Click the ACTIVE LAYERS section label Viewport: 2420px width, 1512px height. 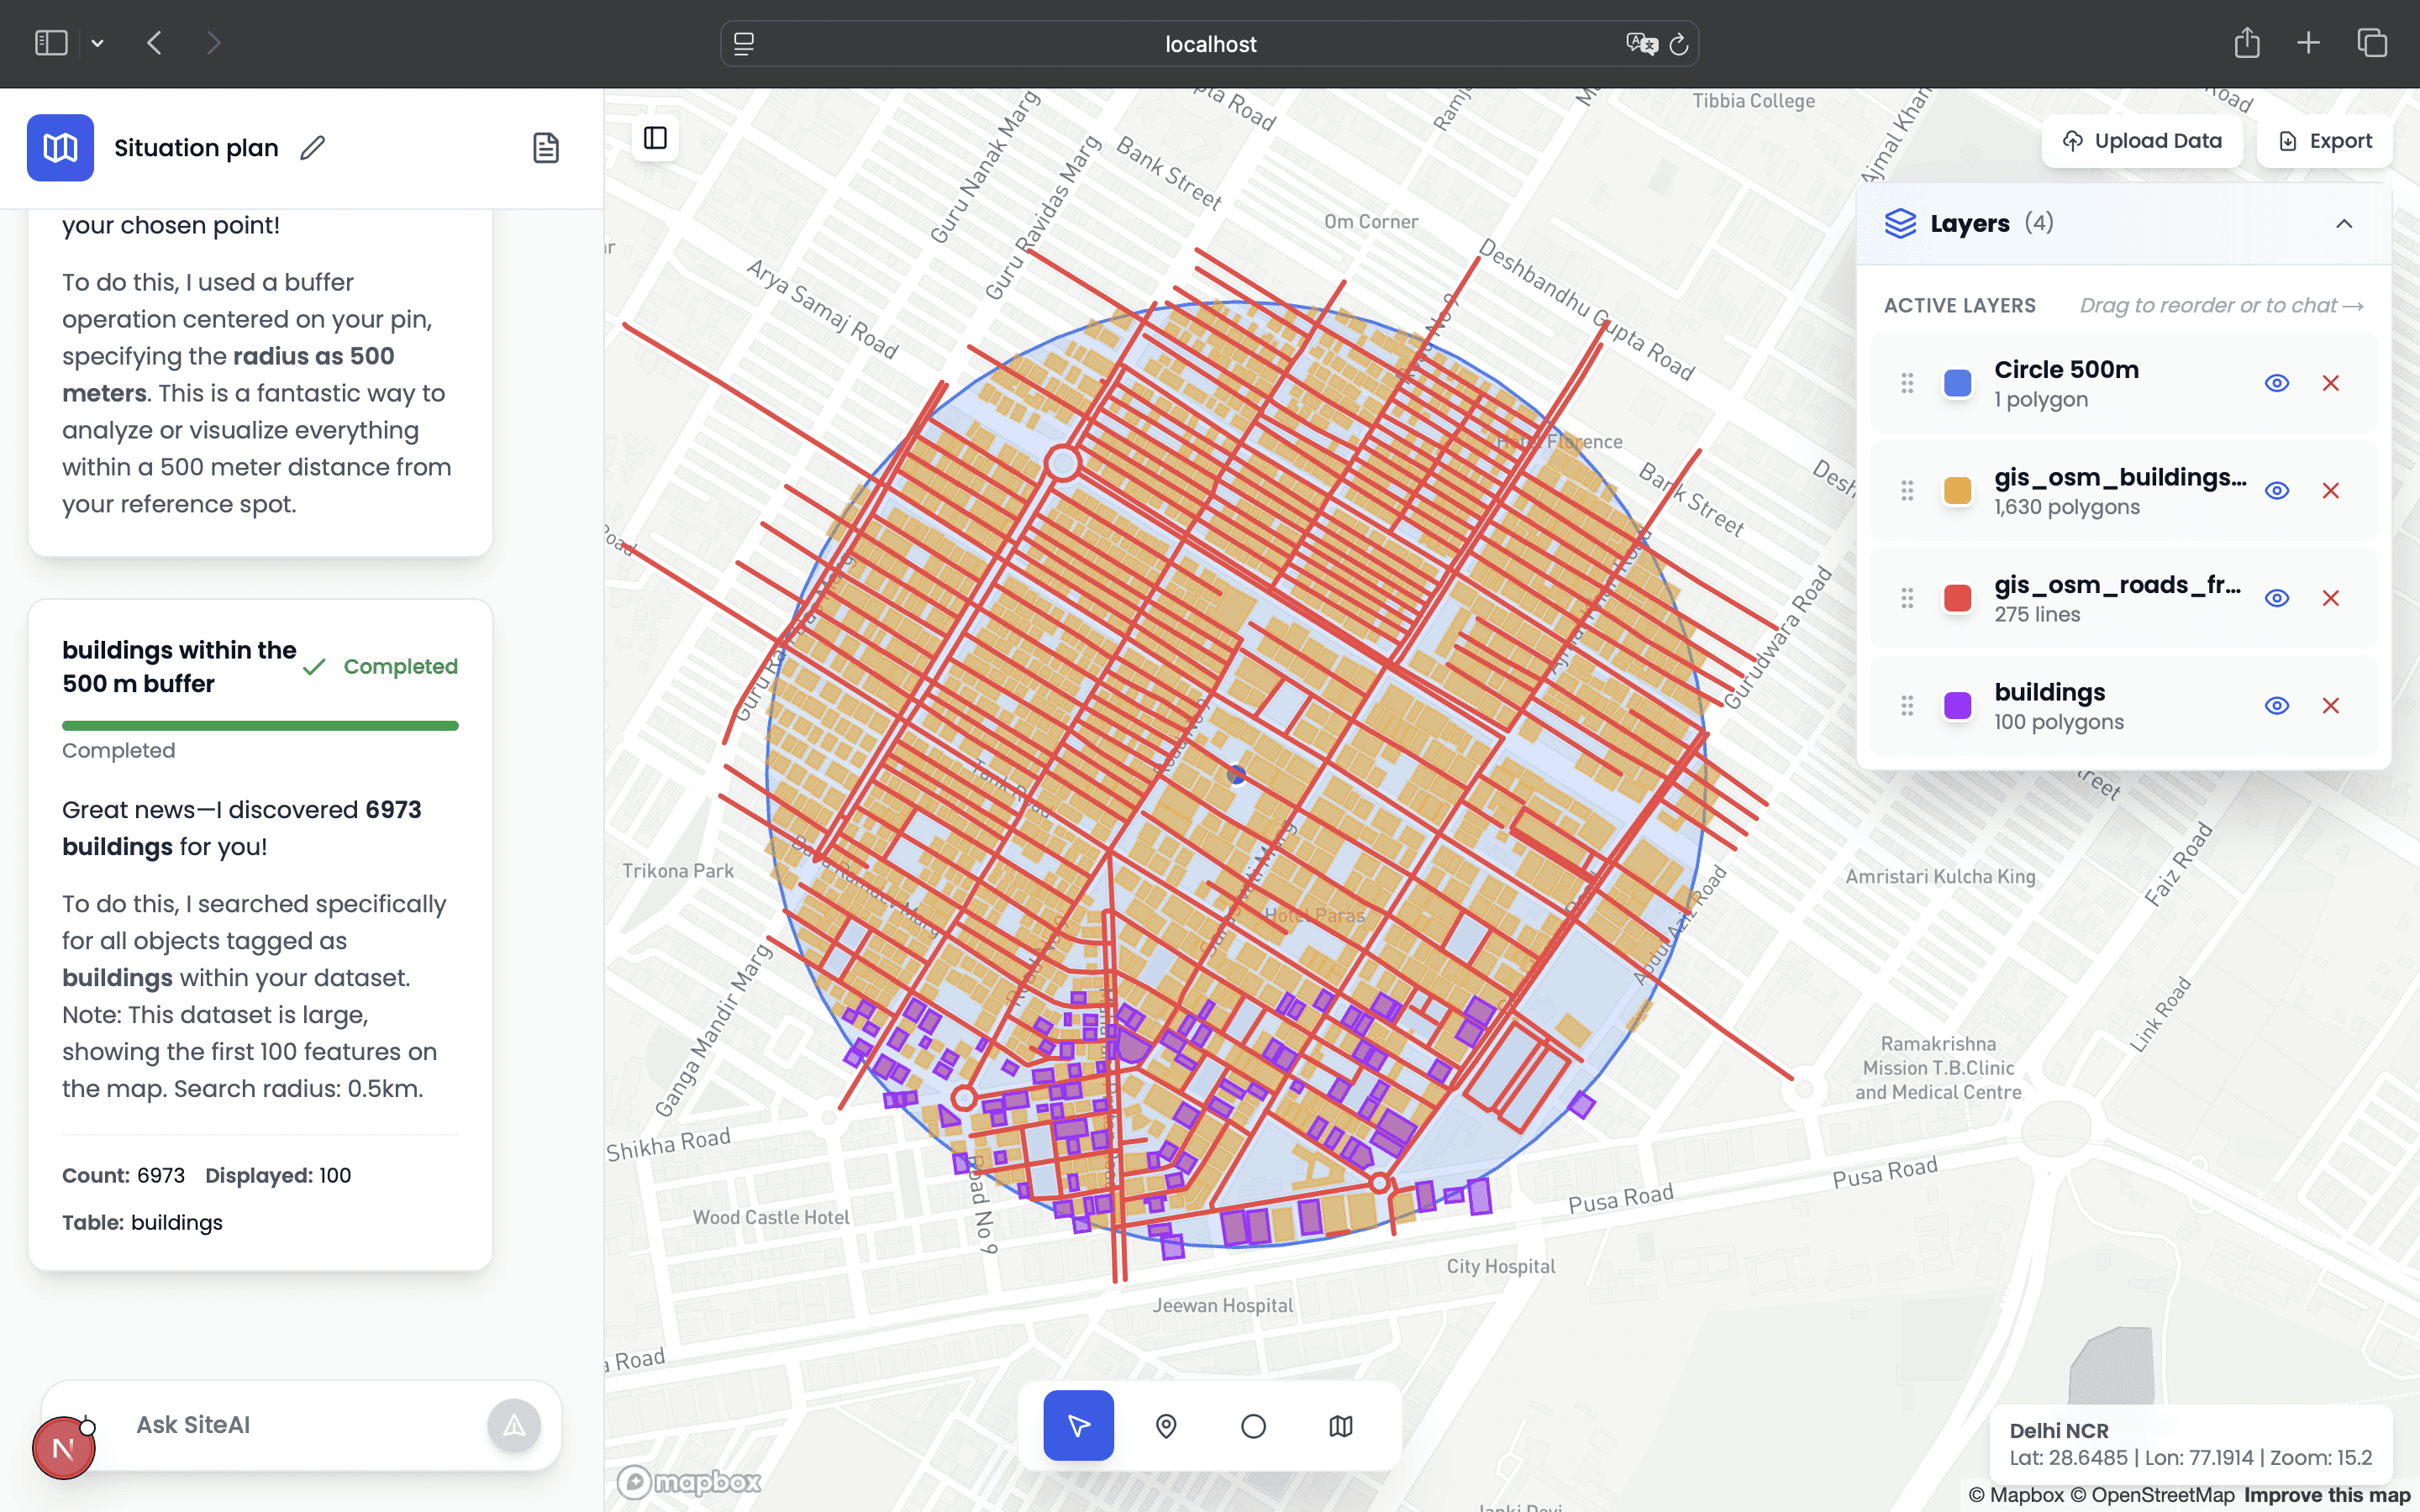tap(1959, 306)
